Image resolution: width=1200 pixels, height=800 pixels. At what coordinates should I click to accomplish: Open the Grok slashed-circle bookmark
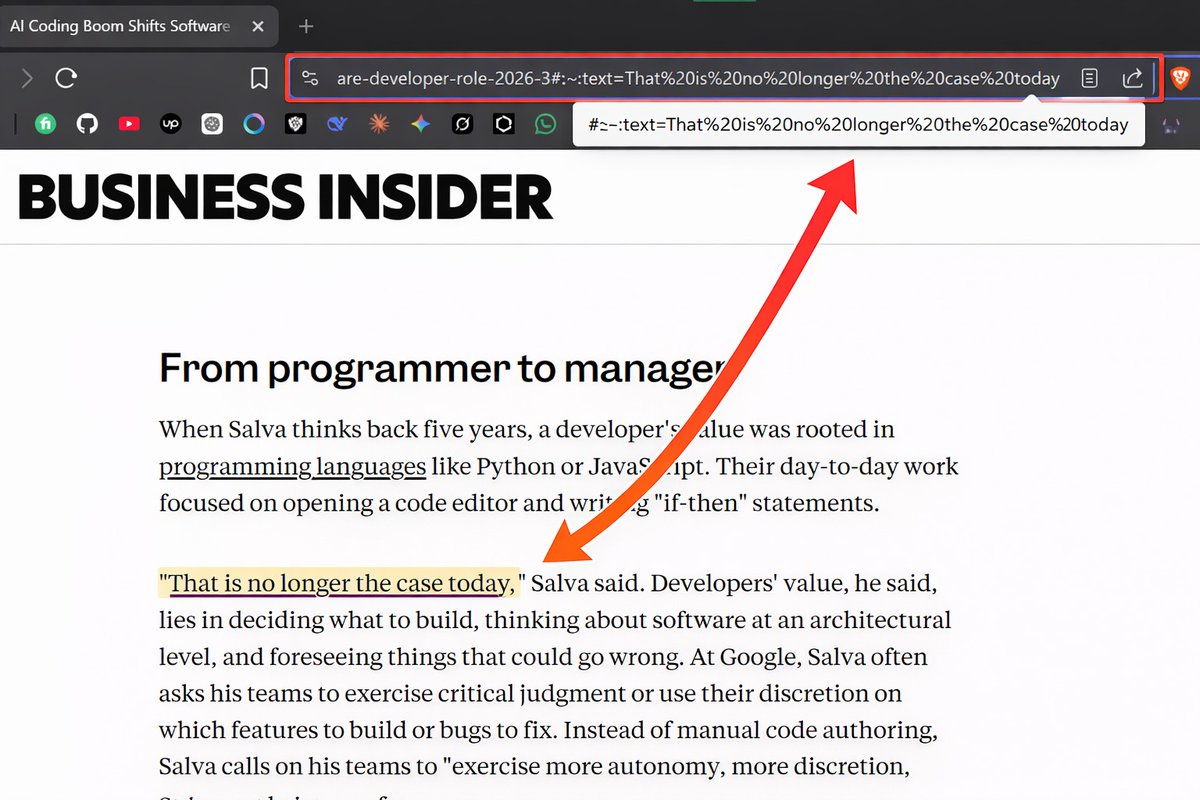point(462,124)
